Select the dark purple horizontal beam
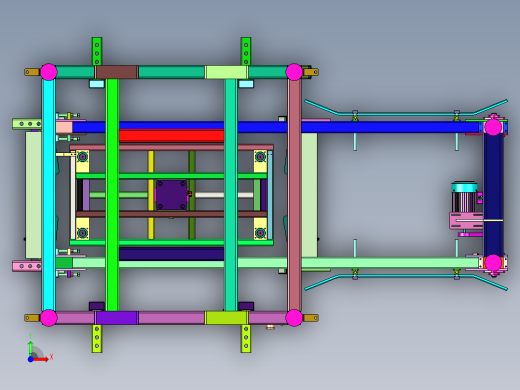The image size is (520, 390). [x=171, y=253]
